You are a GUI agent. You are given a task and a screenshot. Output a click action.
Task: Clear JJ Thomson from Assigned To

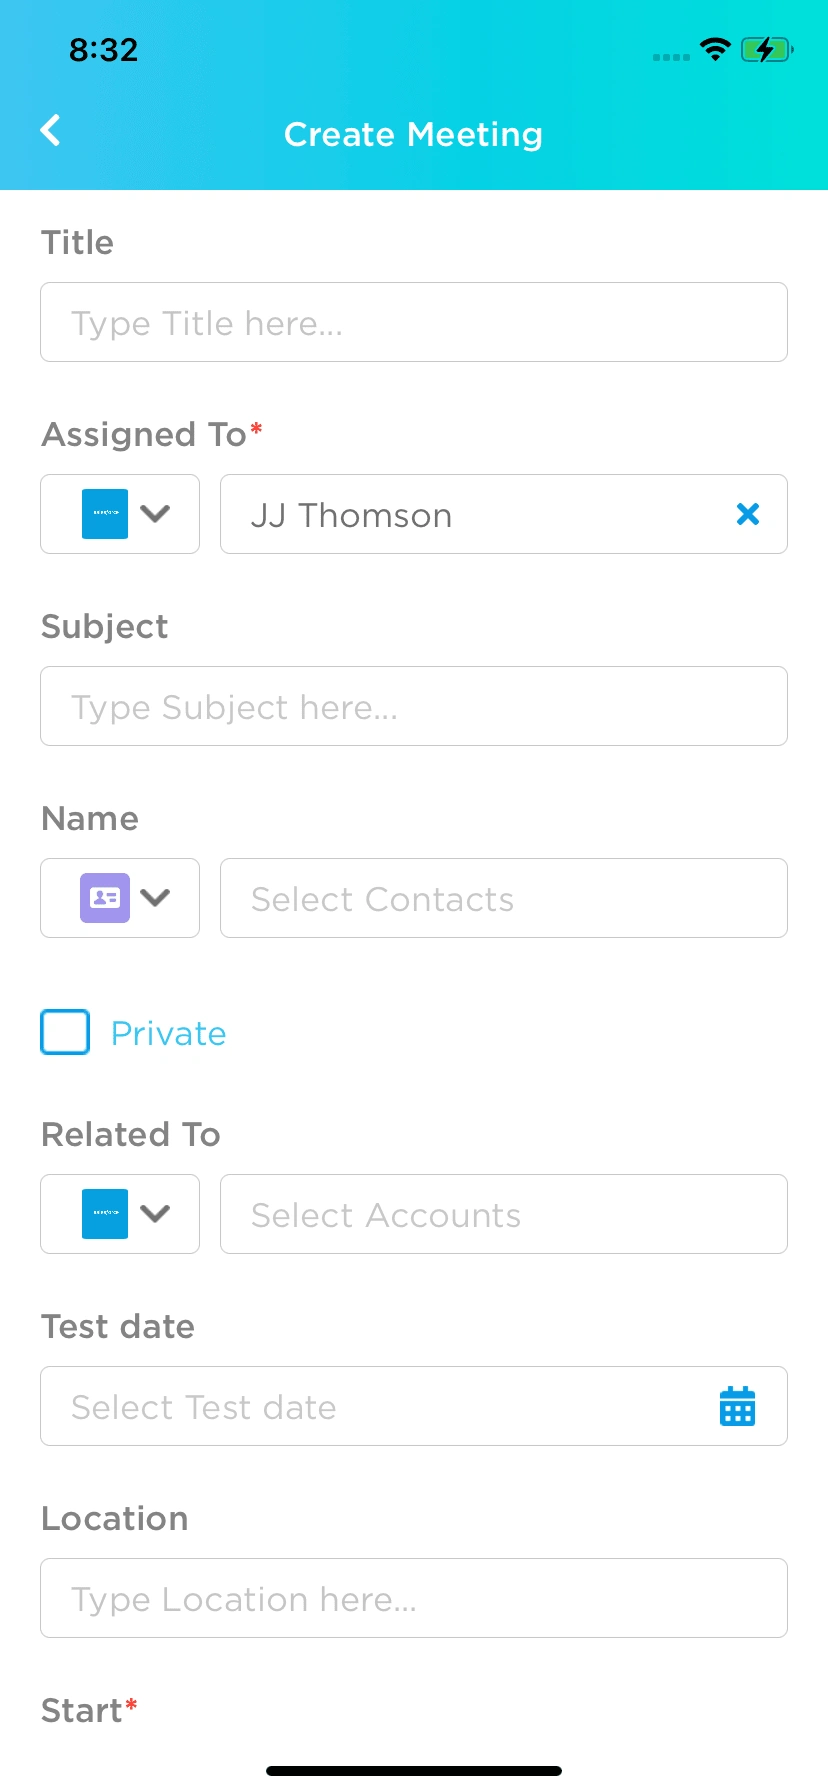point(748,514)
